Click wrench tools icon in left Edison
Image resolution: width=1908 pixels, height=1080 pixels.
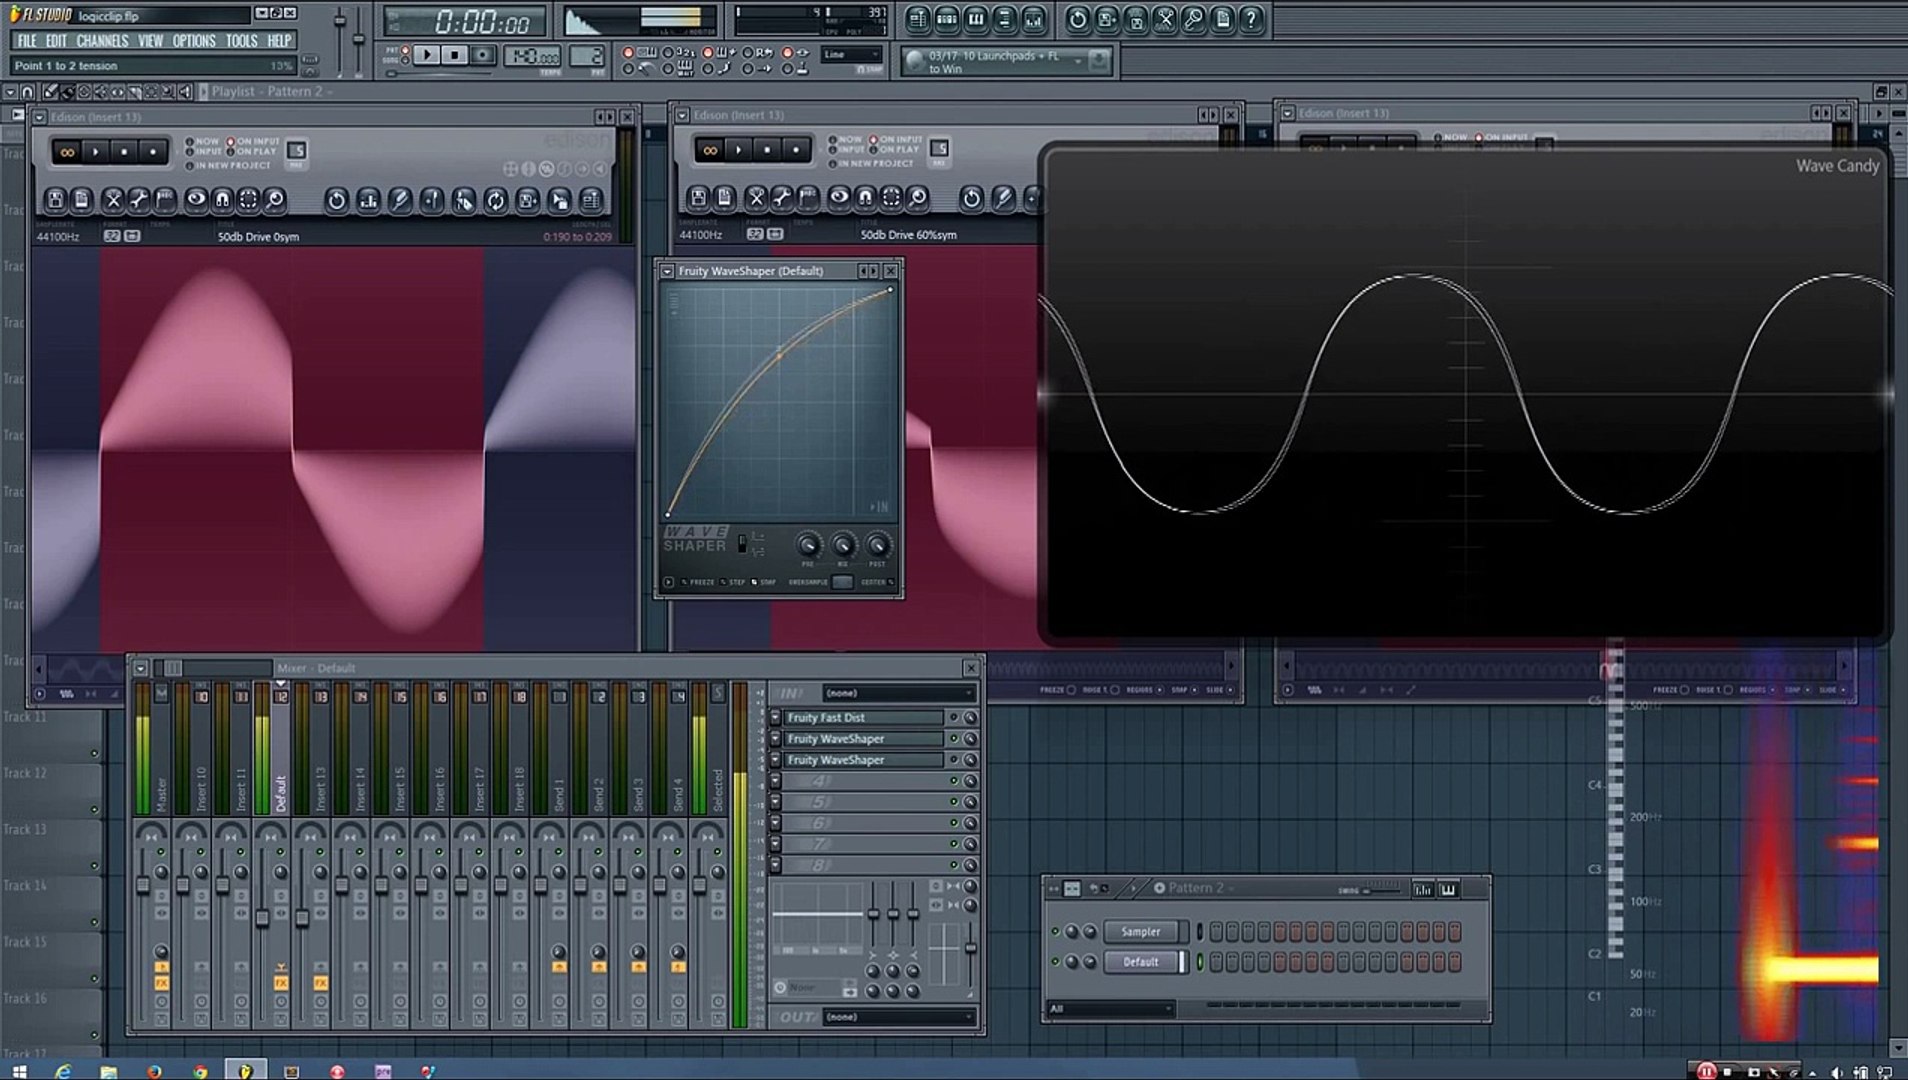click(x=139, y=200)
